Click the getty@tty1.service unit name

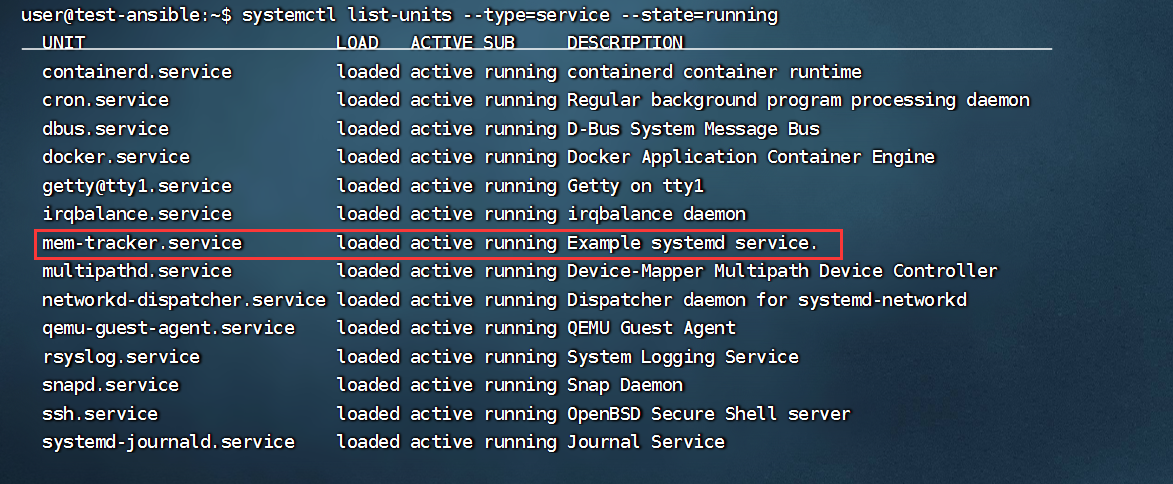(137, 186)
